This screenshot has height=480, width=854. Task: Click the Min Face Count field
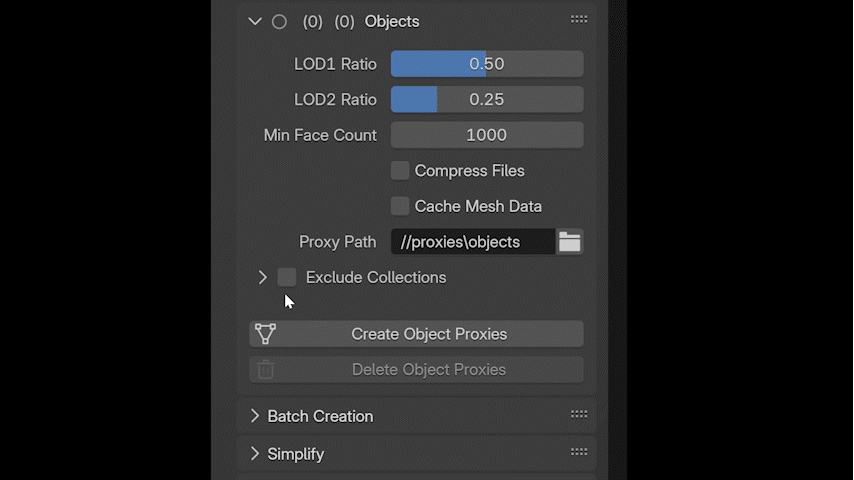(x=486, y=135)
